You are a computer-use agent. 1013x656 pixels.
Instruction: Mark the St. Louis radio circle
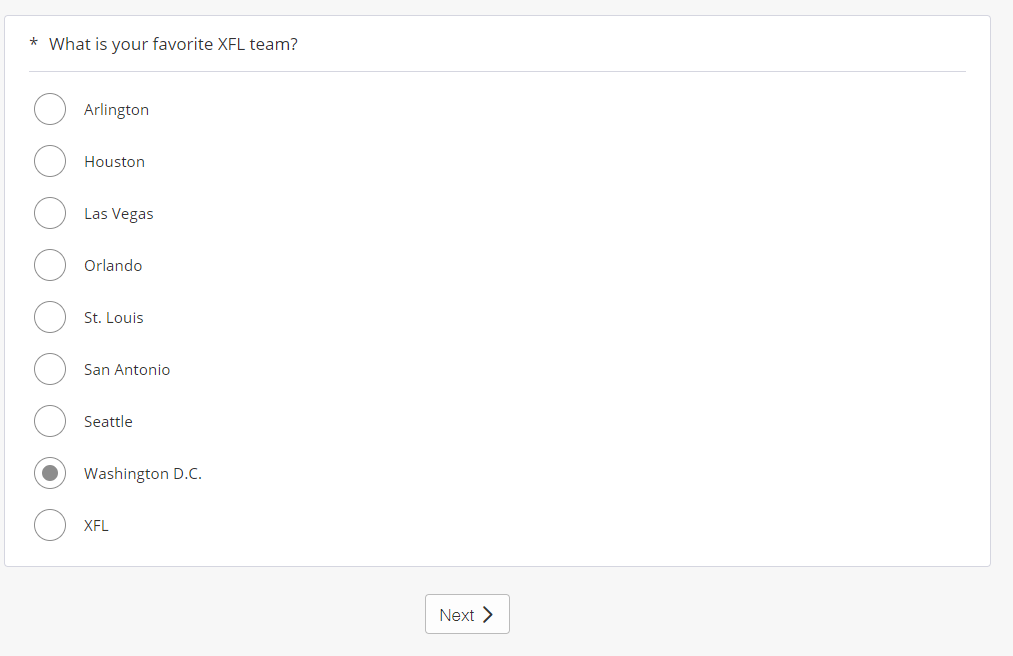[50, 317]
